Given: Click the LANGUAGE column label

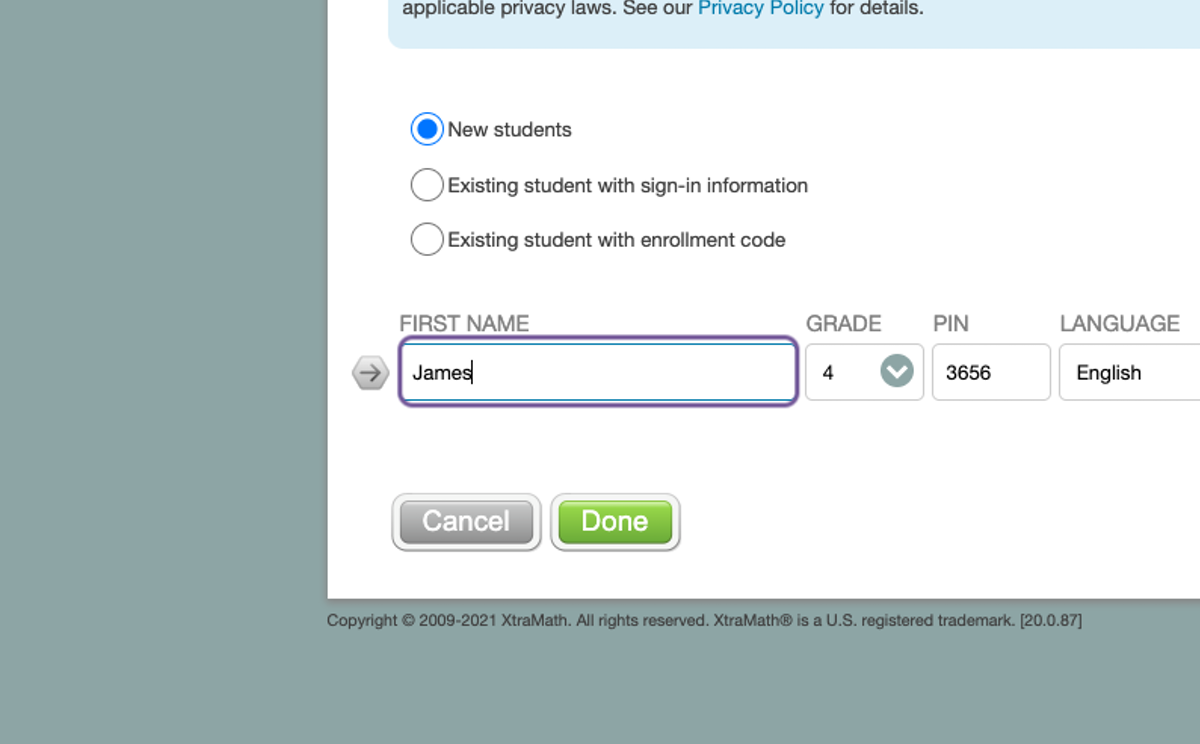Looking at the screenshot, I should click(1119, 323).
